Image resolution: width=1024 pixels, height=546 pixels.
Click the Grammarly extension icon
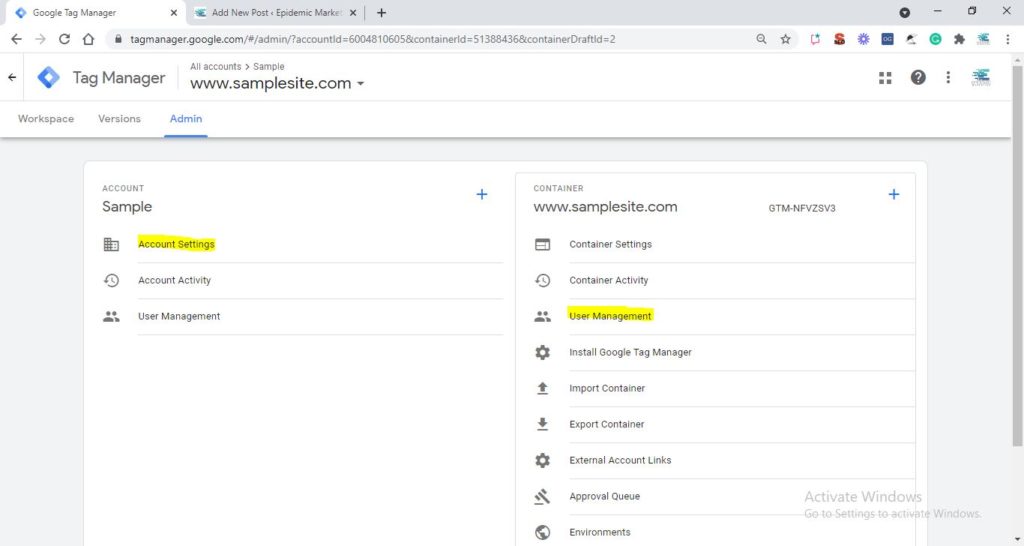pyautogui.click(x=935, y=39)
